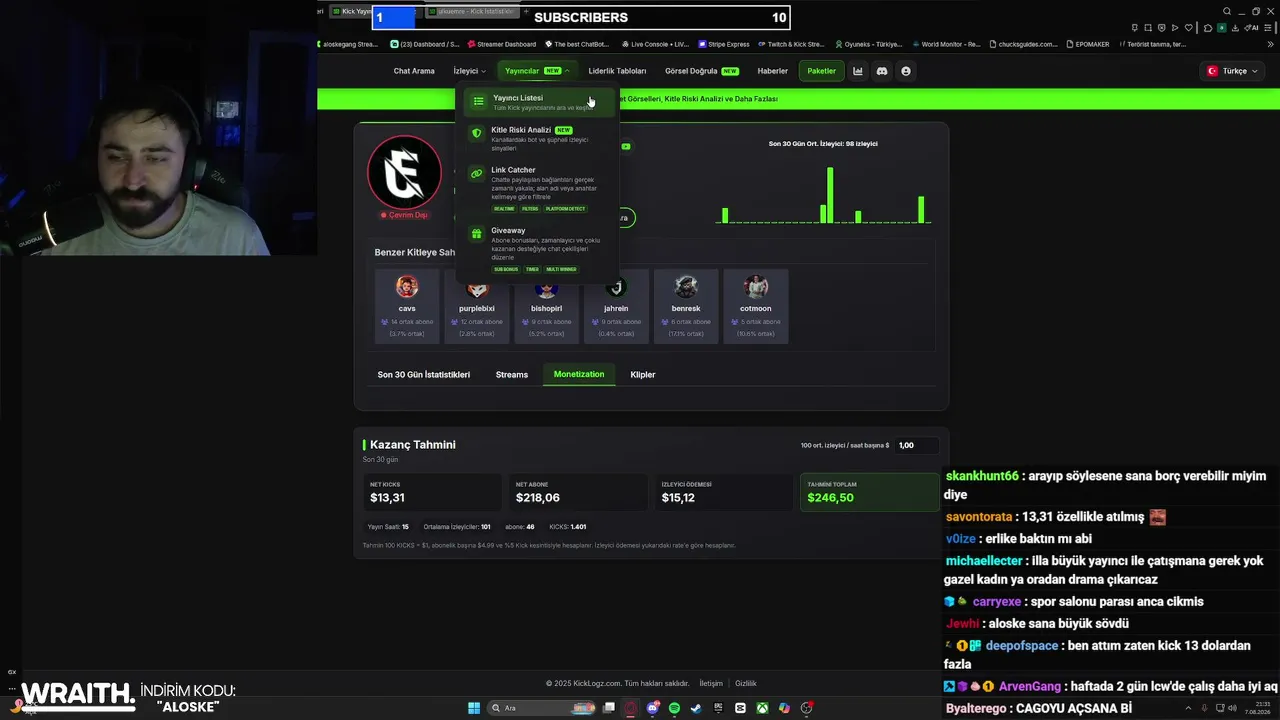Click the tallest bar in viewer chart
The height and width of the screenshot is (720, 1280).
coord(830,195)
